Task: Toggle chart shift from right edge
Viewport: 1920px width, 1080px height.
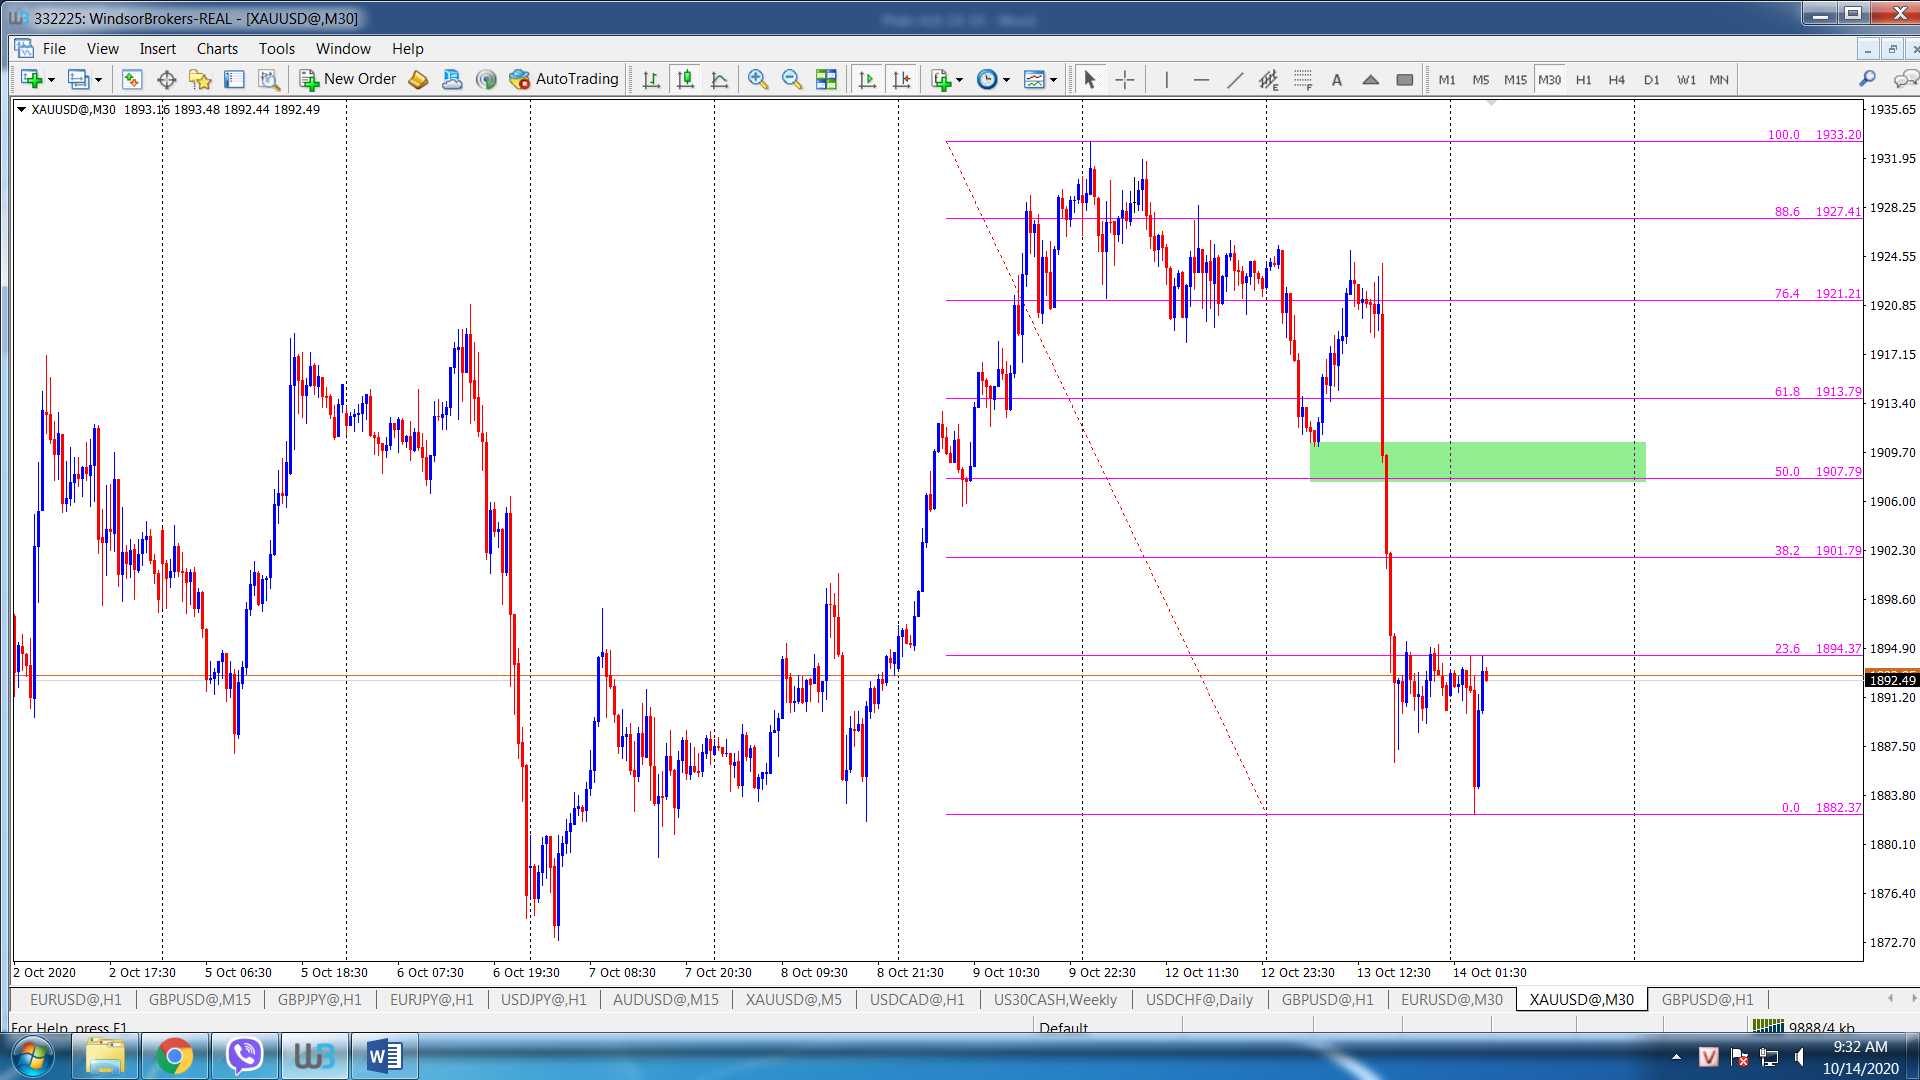Action: tap(901, 80)
